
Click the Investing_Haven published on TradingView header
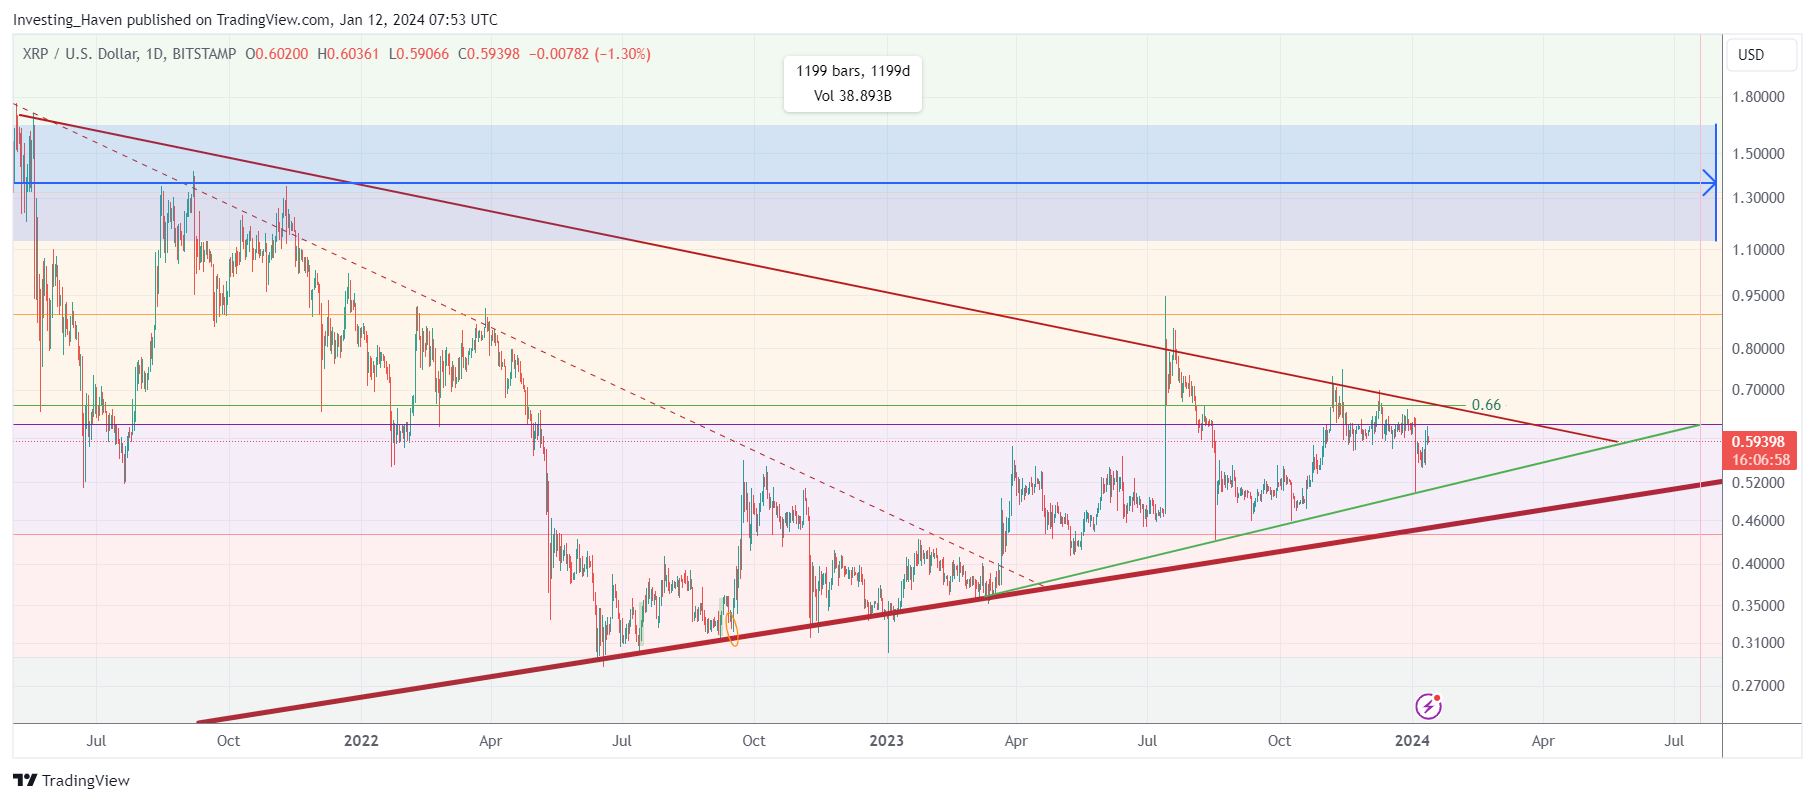click(255, 20)
